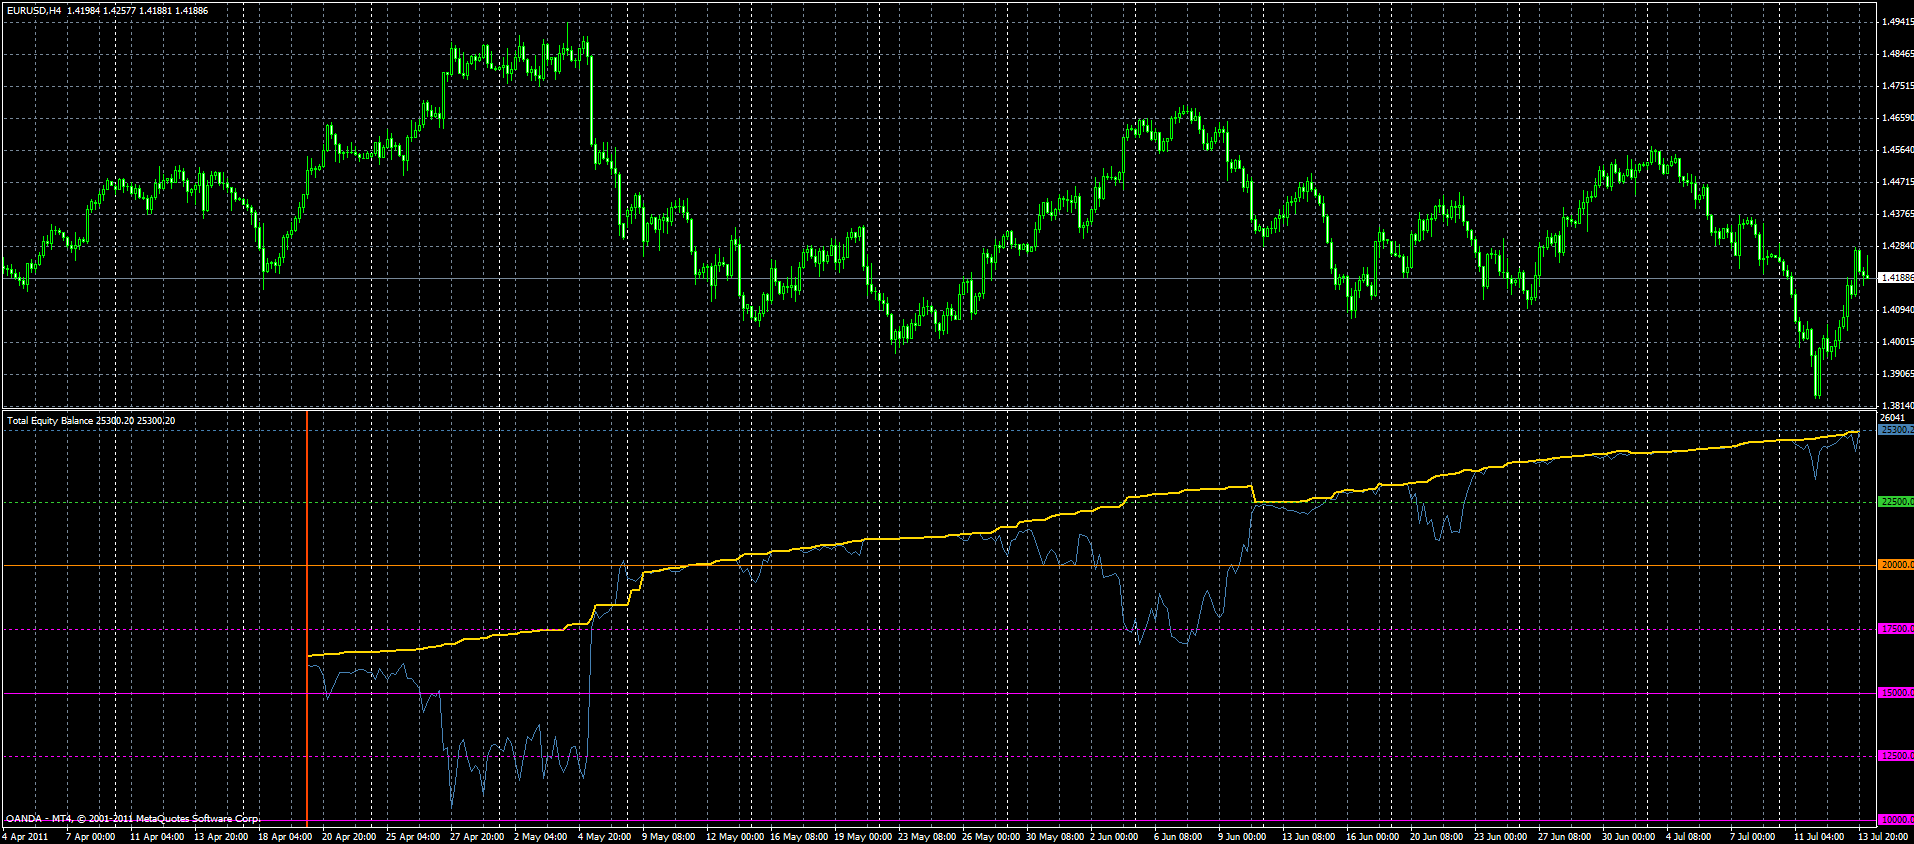
Task: Click the magenta 12500.0 level tag
Action: tap(1897, 756)
